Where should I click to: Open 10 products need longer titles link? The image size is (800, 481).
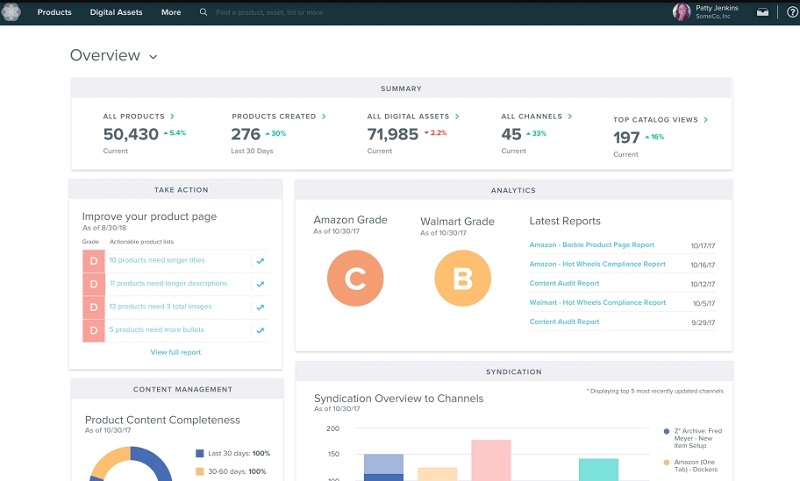pyautogui.click(x=157, y=260)
